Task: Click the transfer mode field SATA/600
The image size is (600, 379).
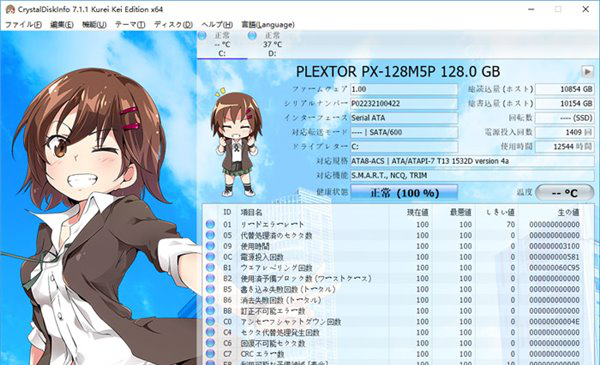Action: [404, 132]
